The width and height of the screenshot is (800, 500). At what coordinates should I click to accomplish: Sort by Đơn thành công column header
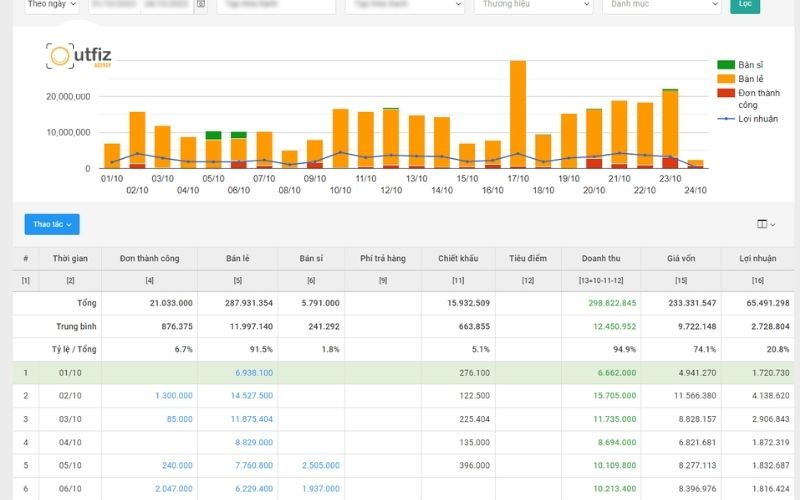(x=149, y=259)
